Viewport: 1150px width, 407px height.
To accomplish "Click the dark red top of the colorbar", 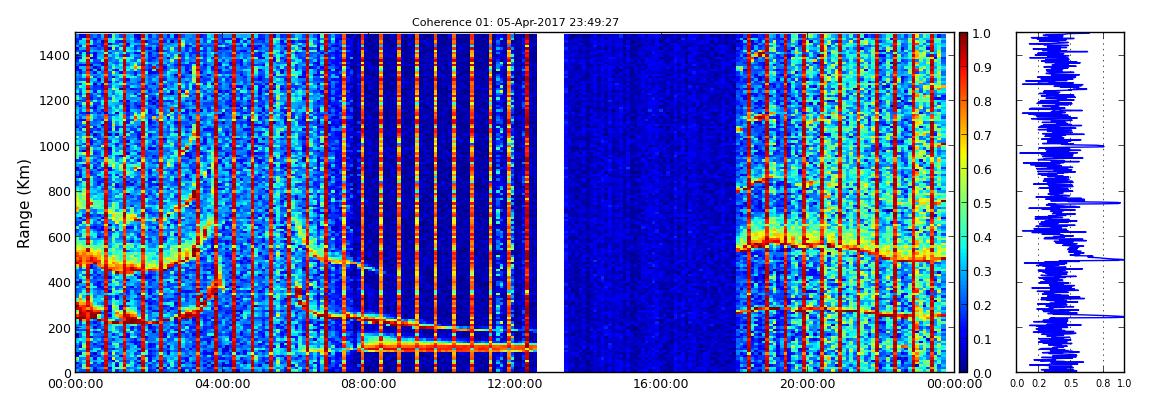I will click(963, 38).
